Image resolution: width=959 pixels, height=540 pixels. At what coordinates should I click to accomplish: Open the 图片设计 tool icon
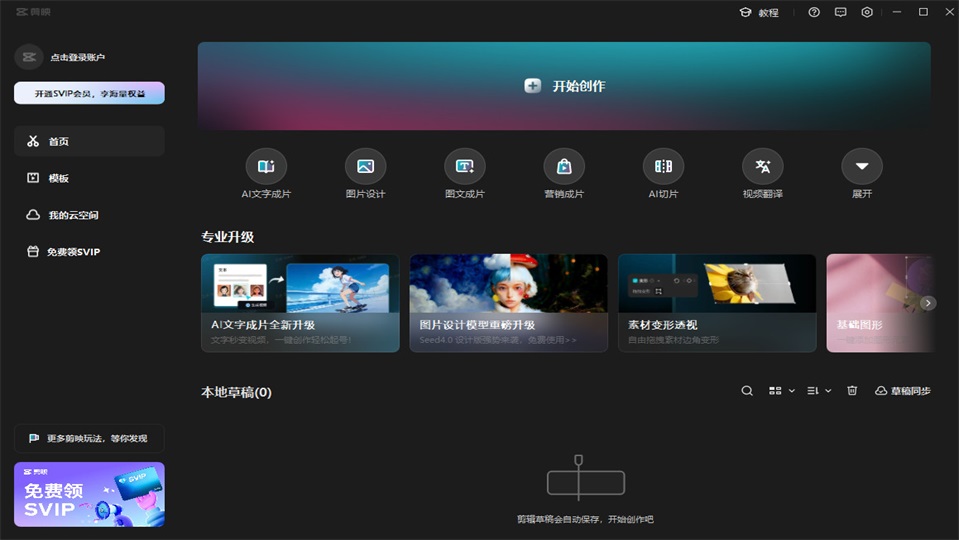click(x=365, y=166)
